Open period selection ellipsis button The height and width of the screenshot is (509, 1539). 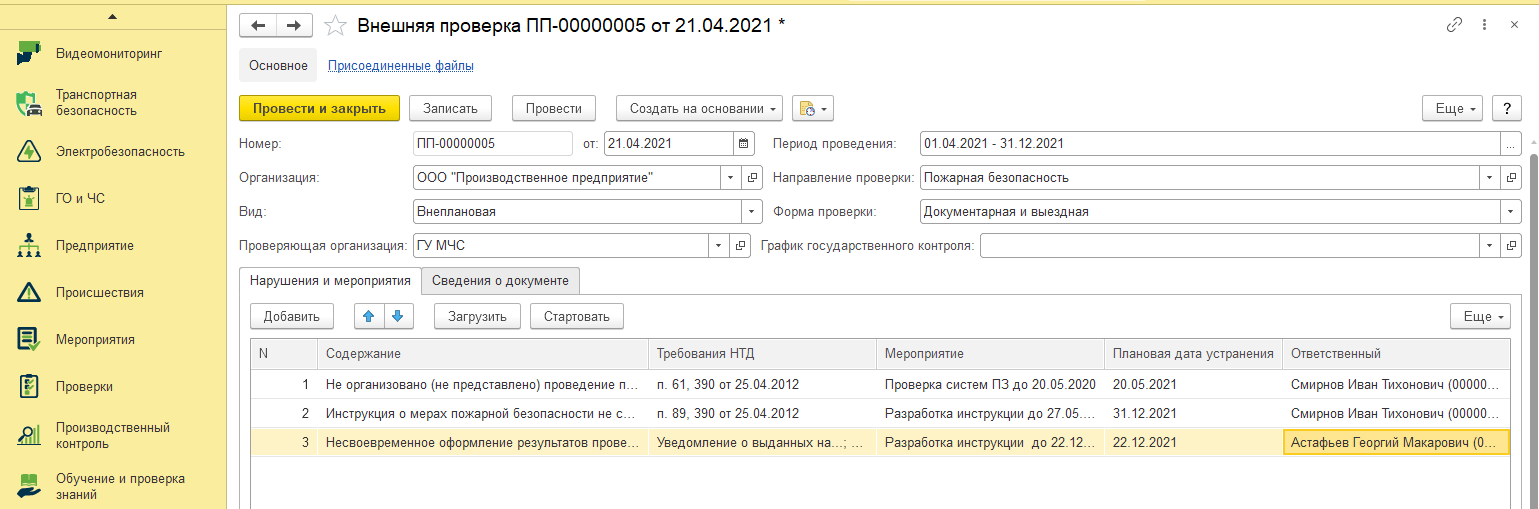1511,143
